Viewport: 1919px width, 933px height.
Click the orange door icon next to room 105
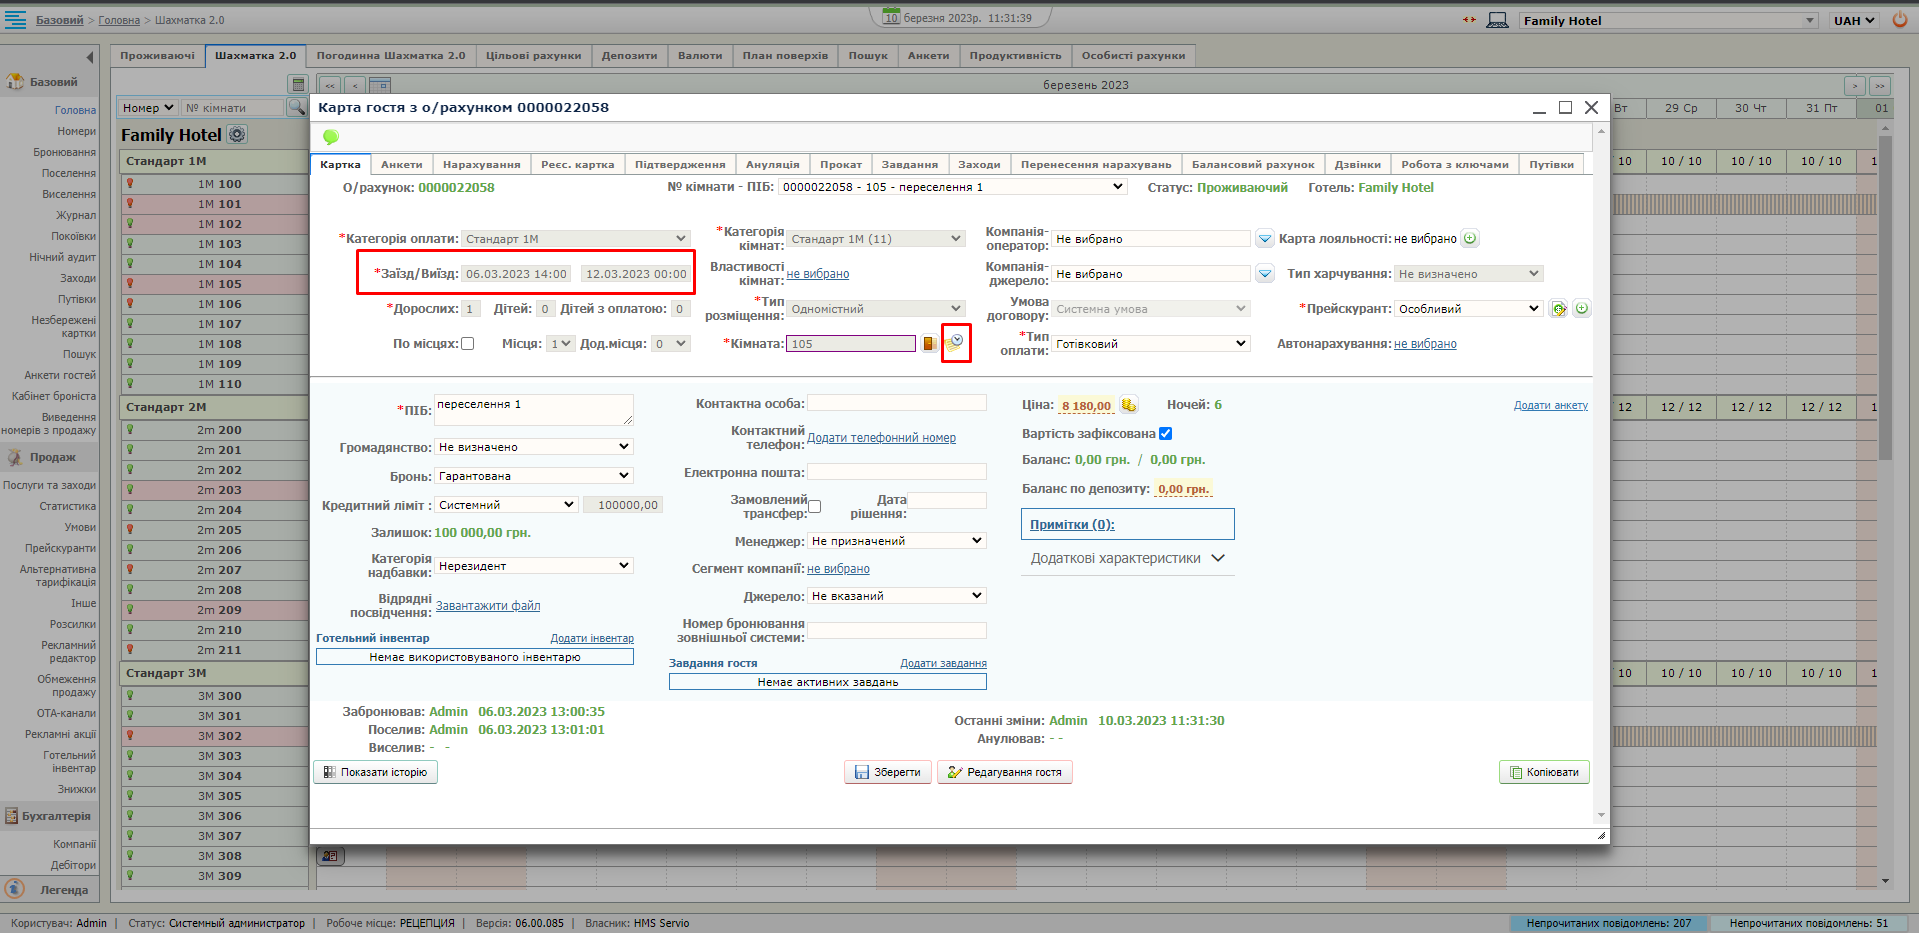tap(929, 344)
